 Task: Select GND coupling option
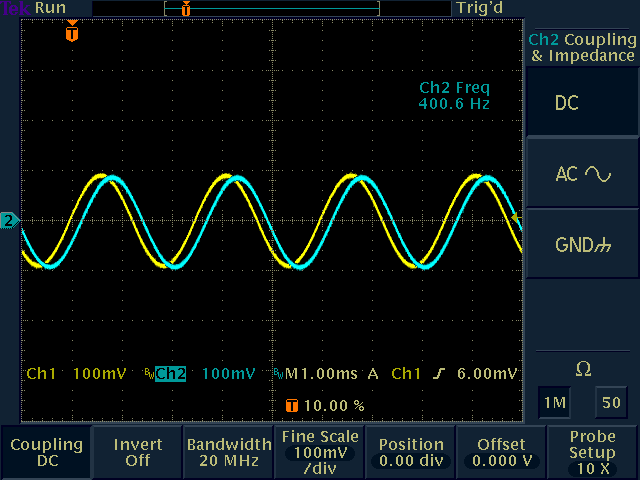tap(582, 245)
